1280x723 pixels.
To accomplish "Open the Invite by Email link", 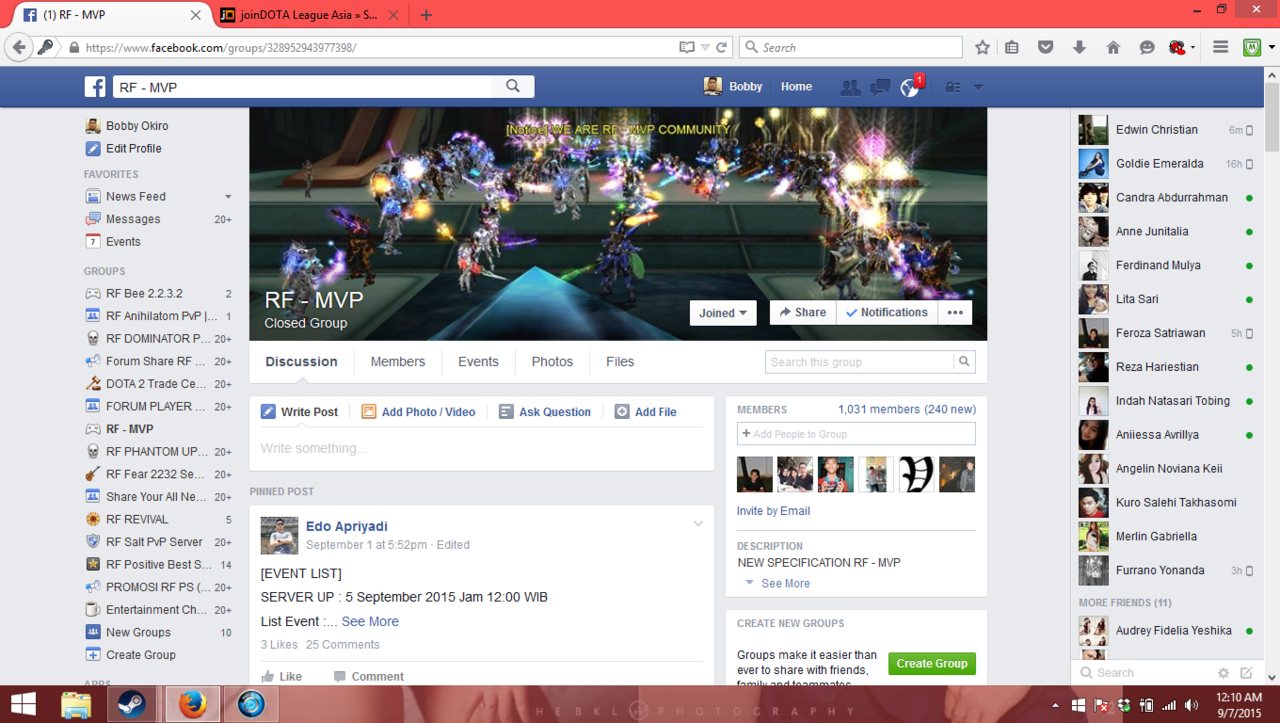I will [x=773, y=511].
